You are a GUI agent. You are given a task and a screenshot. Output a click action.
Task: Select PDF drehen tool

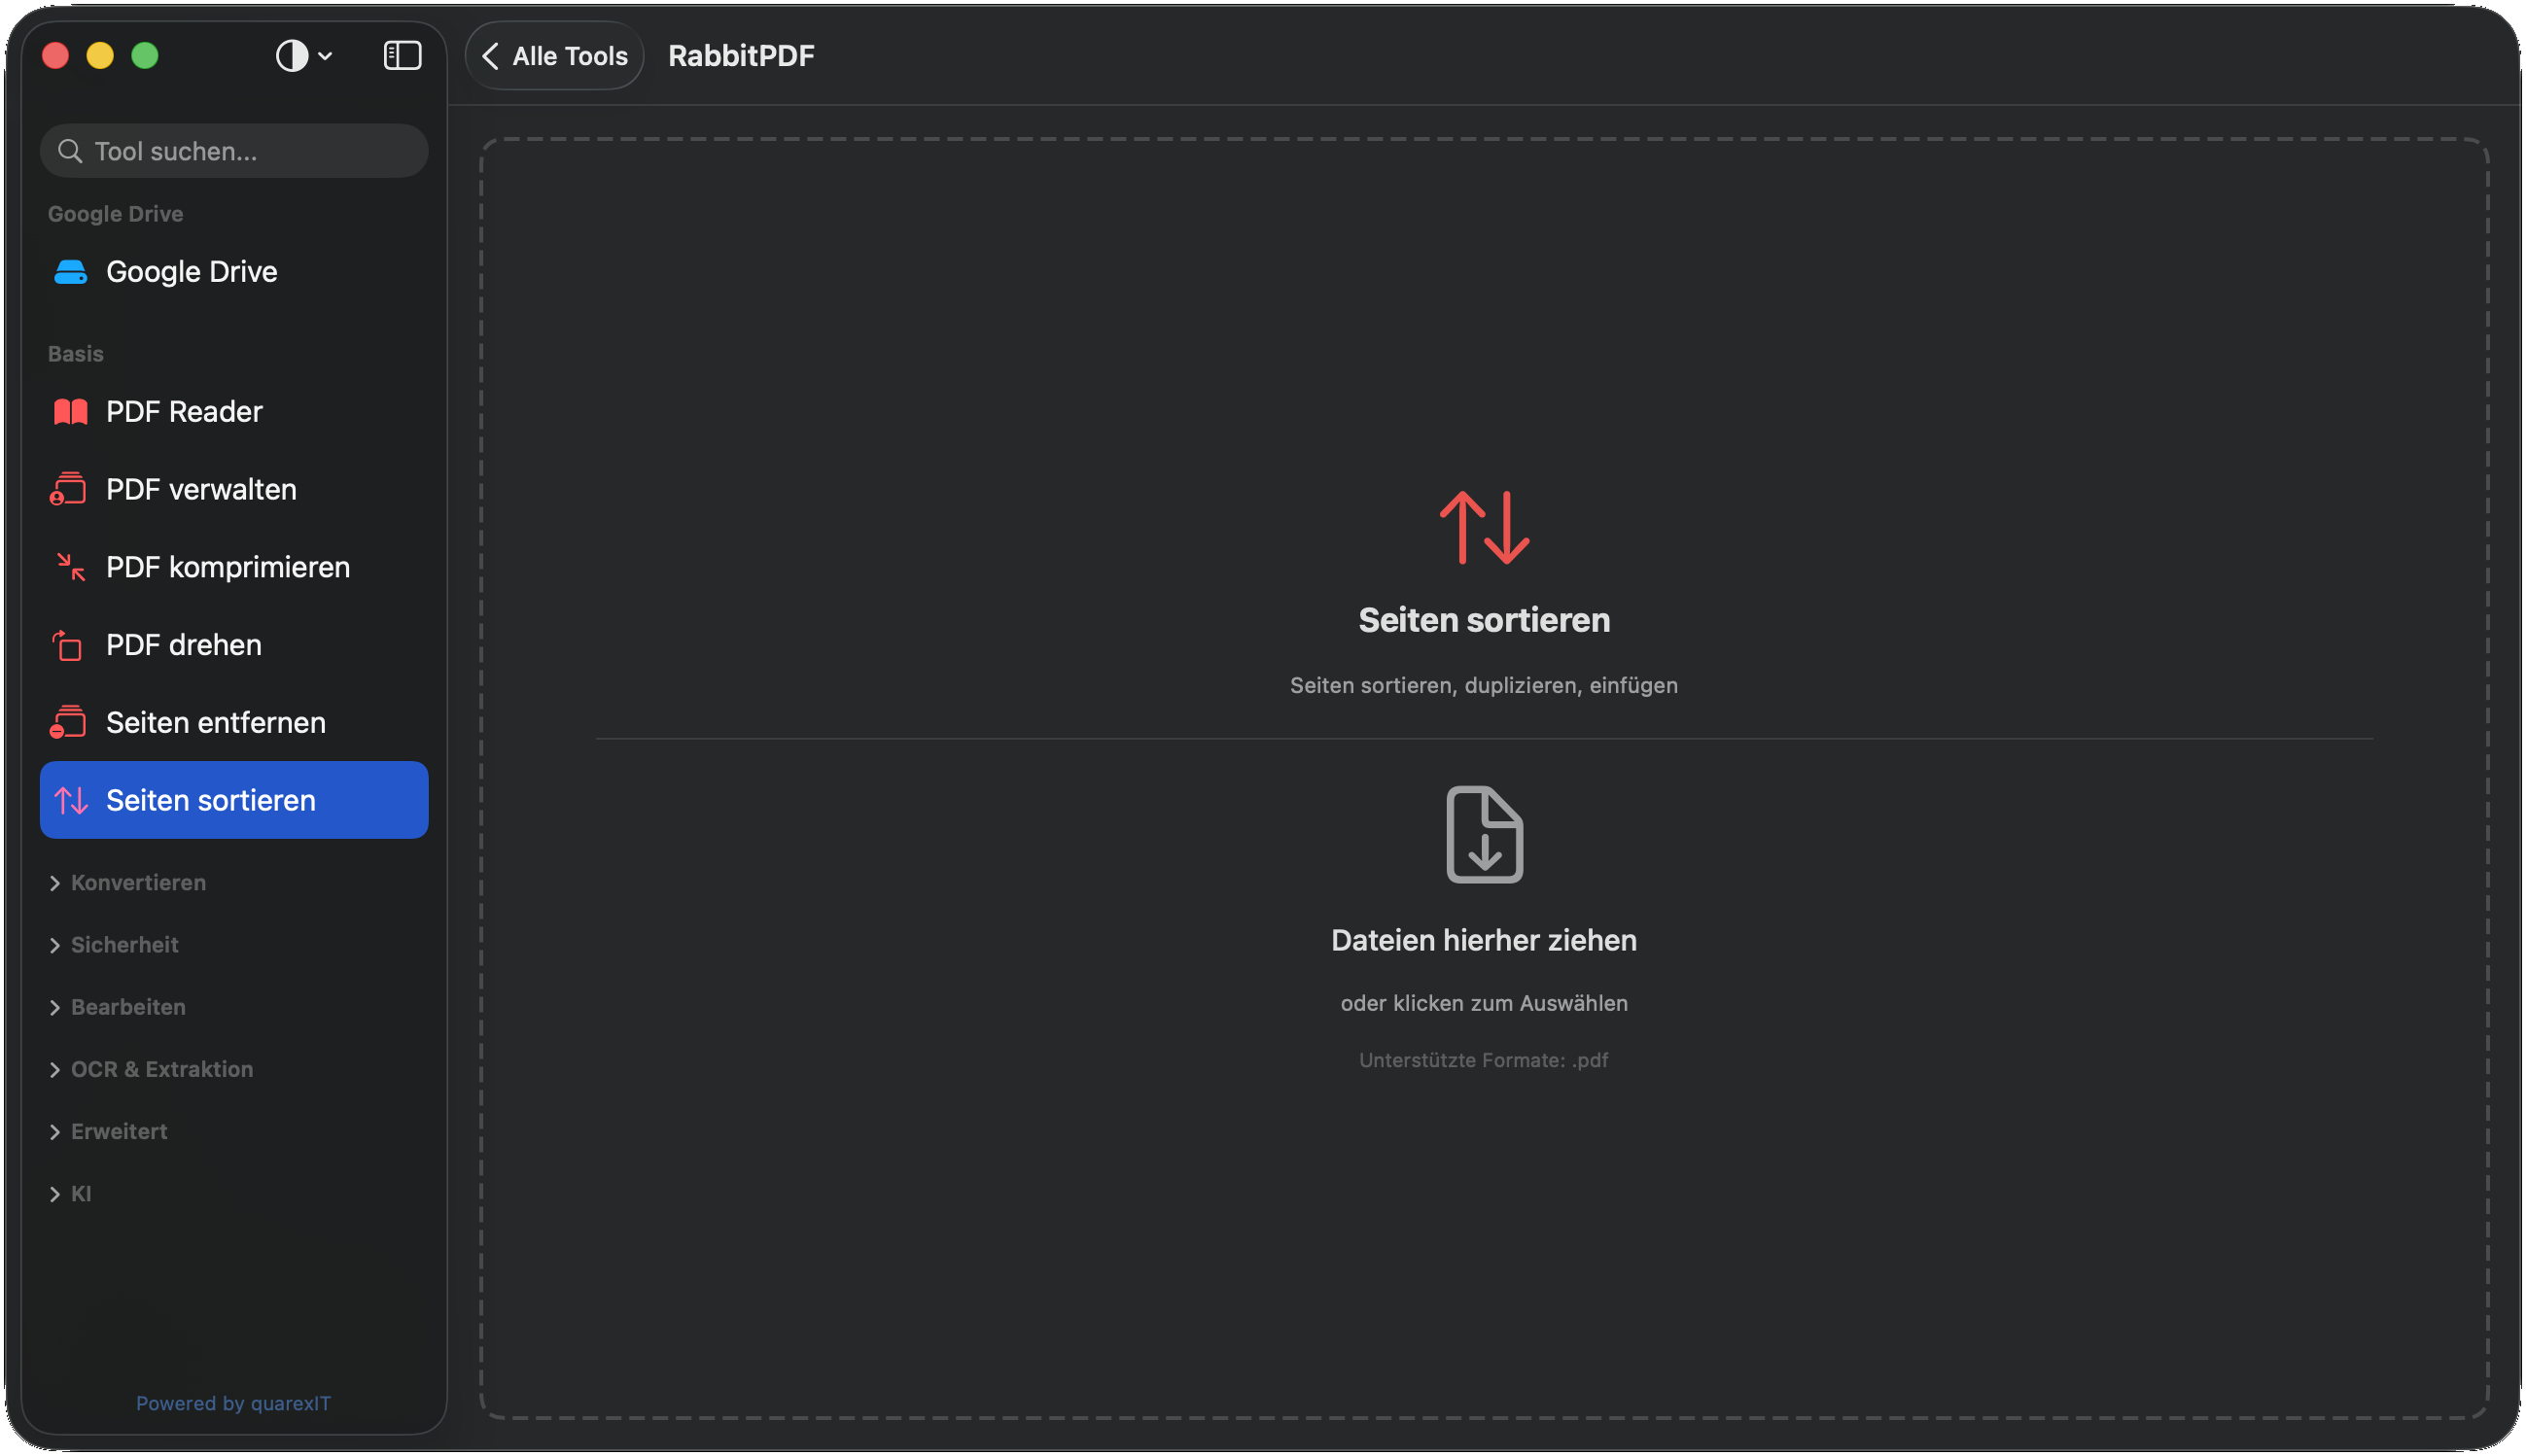click(234, 645)
